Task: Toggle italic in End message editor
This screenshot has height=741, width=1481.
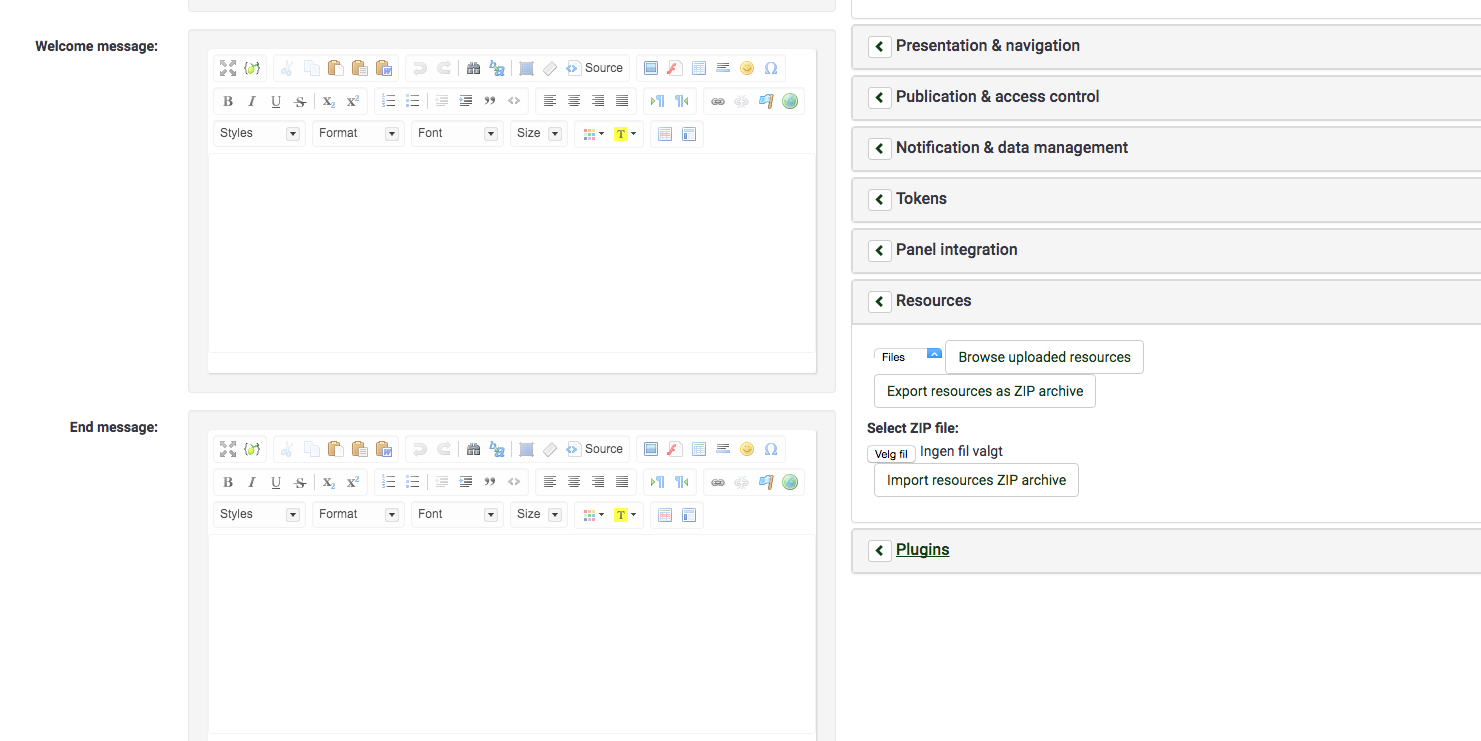Action: (252, 482)
